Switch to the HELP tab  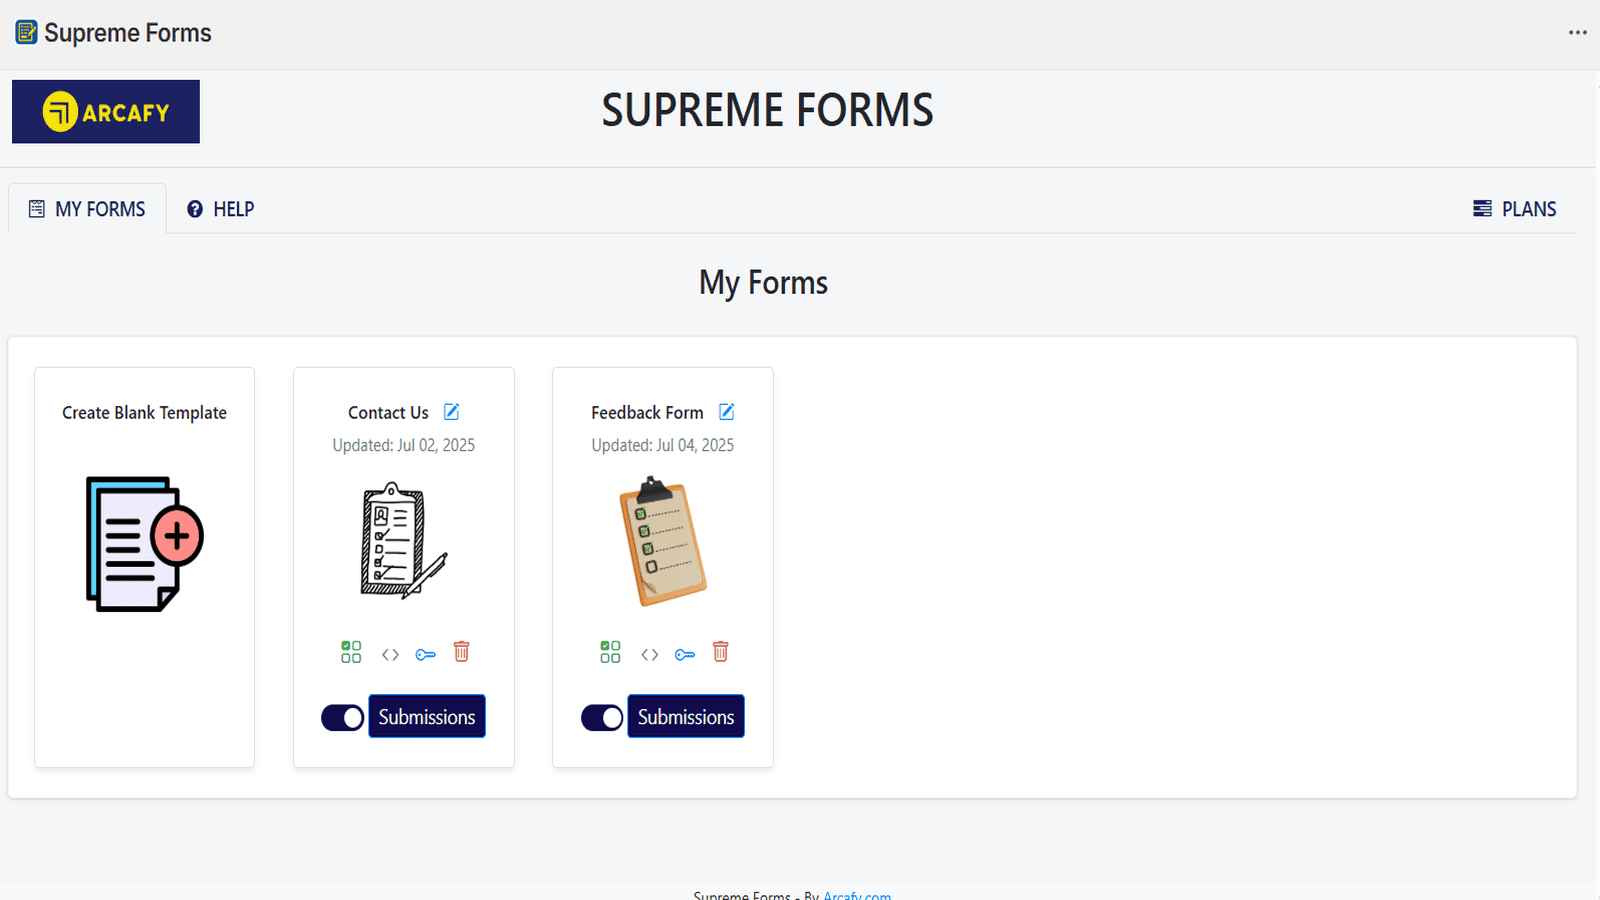coord(219,209)
